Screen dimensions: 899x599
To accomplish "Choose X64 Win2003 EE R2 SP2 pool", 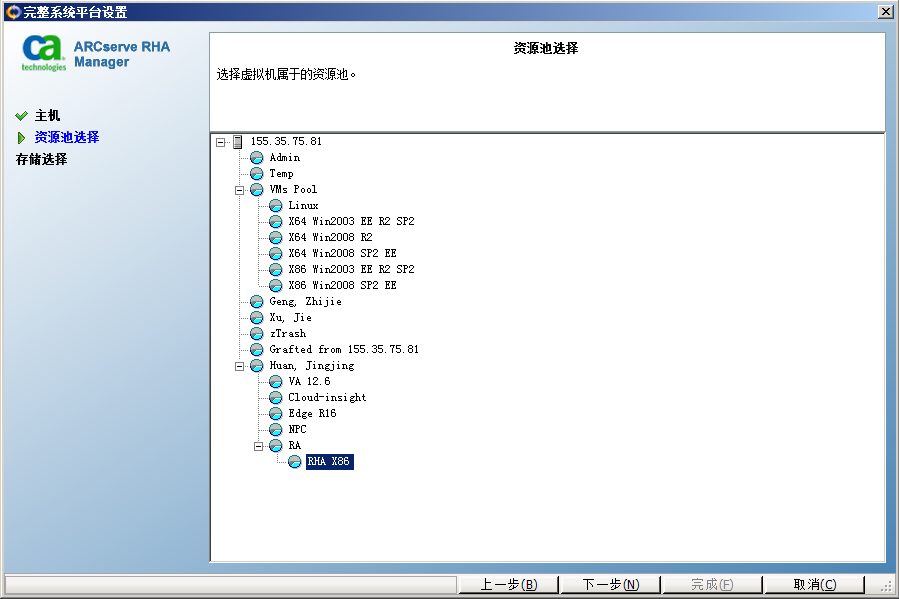I will coord(351,221).
